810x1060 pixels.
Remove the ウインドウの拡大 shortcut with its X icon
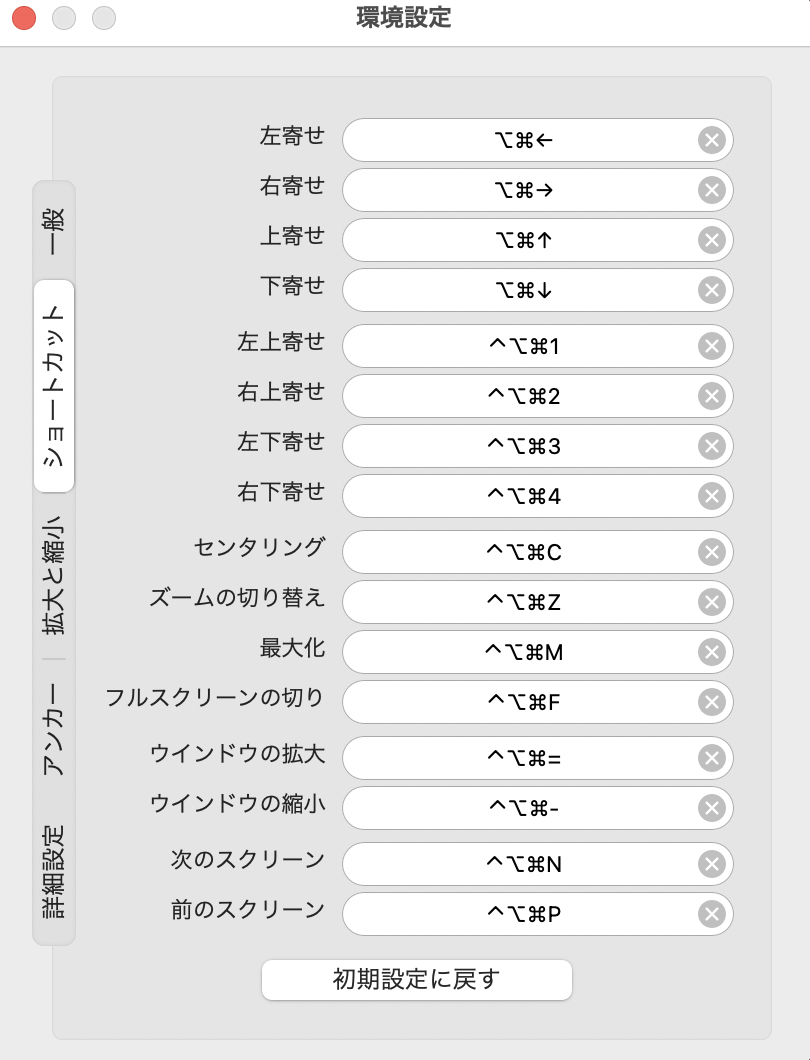click(711, 758)
